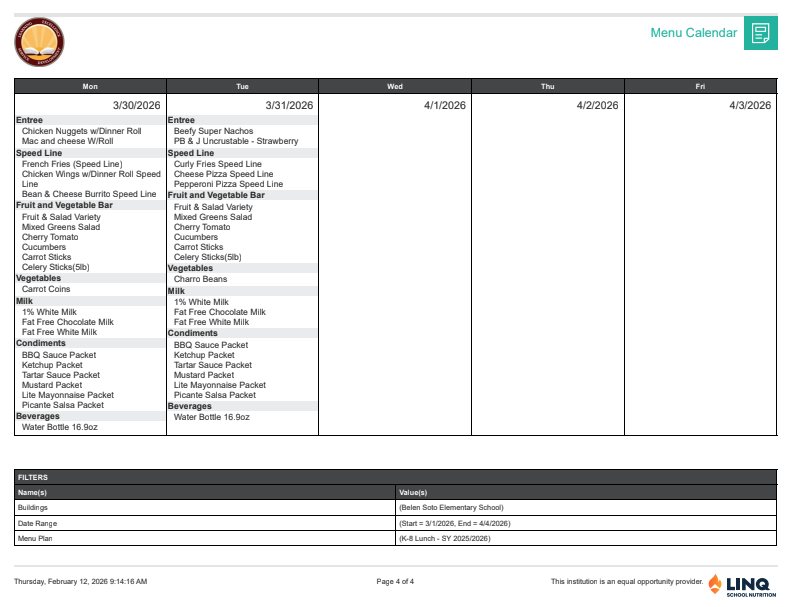Image resolution: width=792 pixels, height=607 pixels.
Task: Click Monday's Speed Line section heading
Action: 39,153
